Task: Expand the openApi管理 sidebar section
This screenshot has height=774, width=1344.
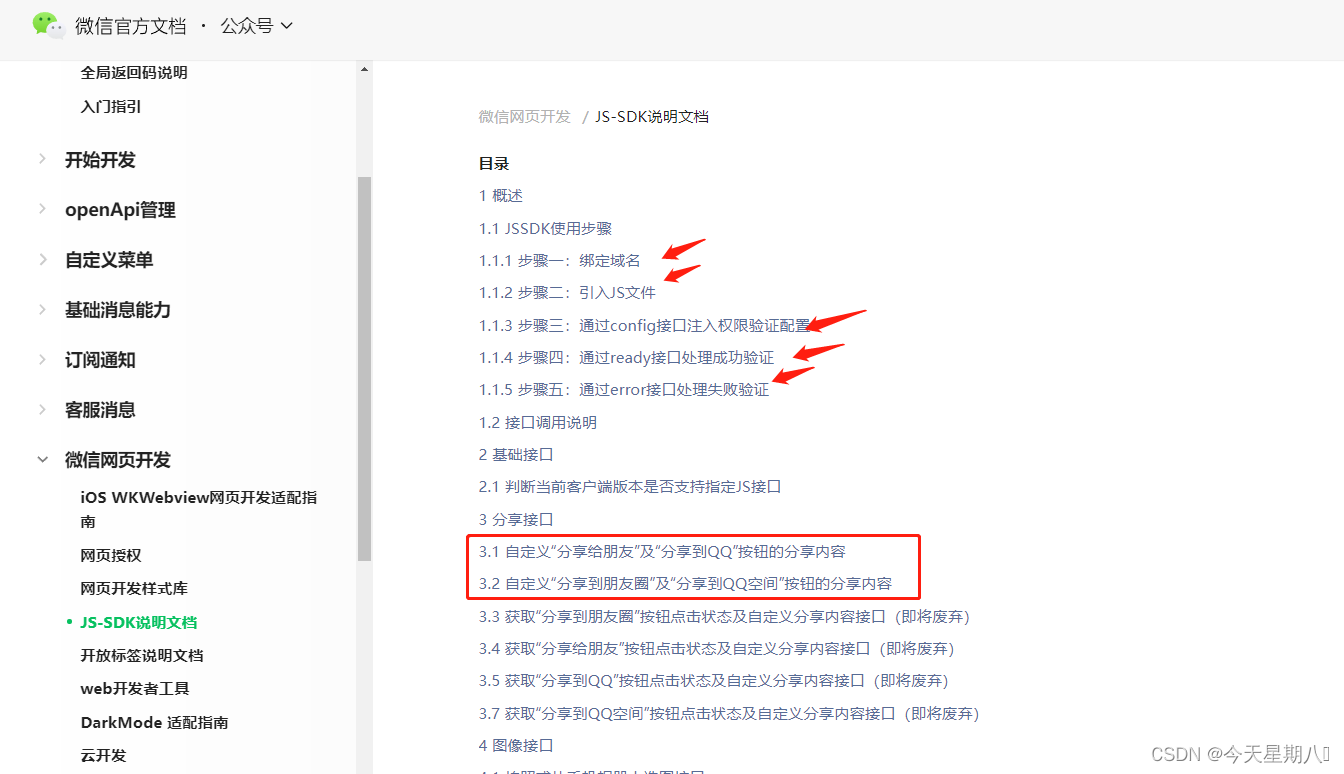Action: click(120, 210)
